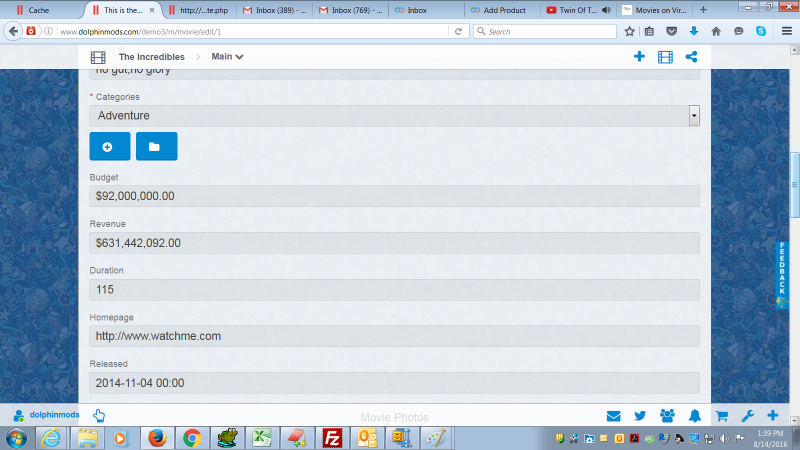800x450 pixels.
Task: Click the Skype icon in Firefox toolbar
Action: [761, 31]
